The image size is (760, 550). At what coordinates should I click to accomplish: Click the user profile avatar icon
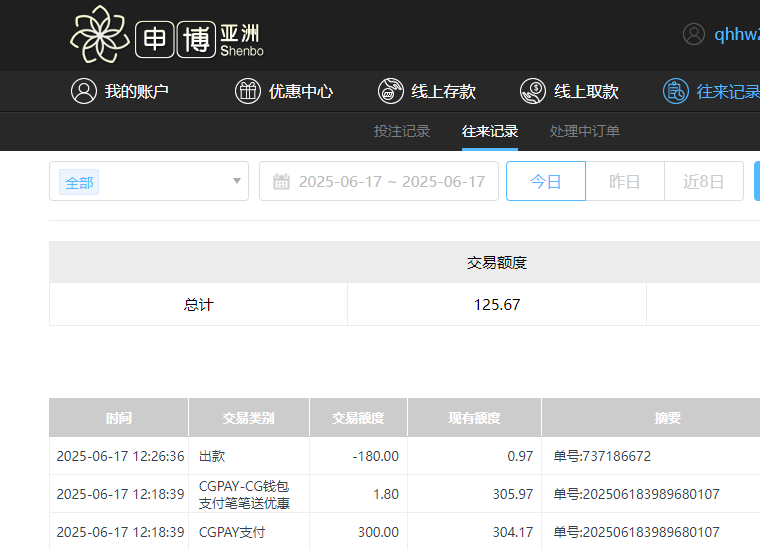coord(694,34)
